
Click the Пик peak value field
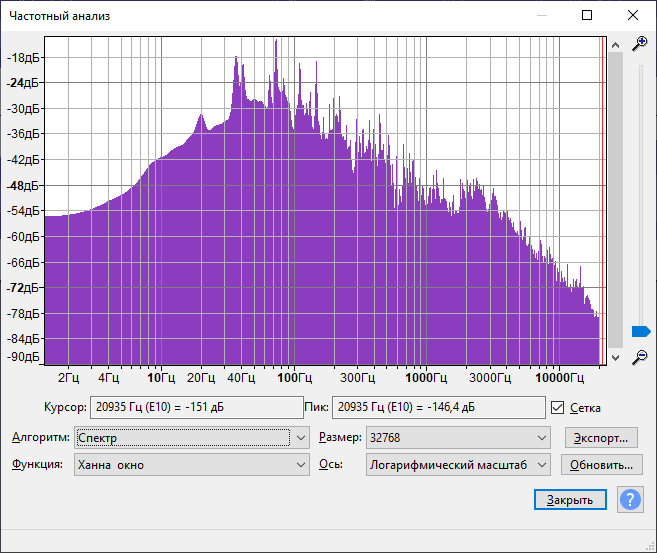[438, 408]
